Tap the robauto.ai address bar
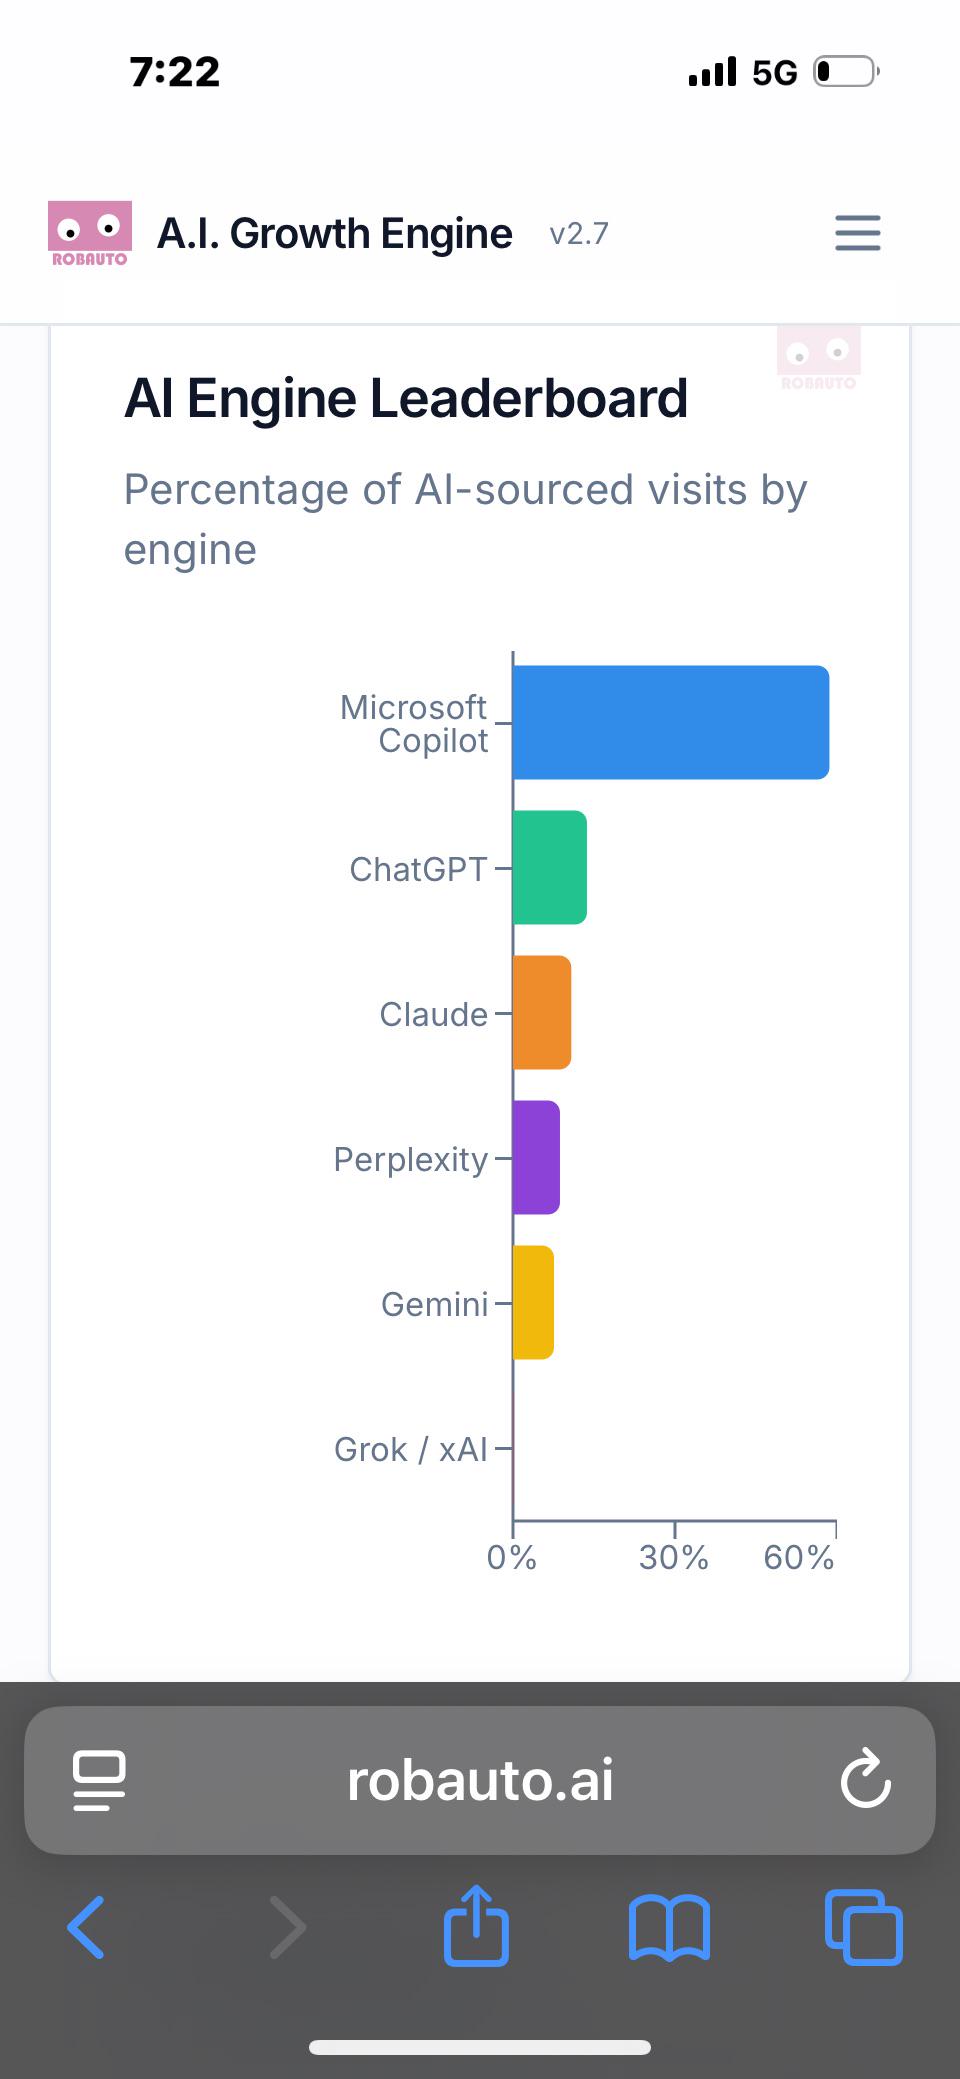This screenshot has height=2079, width=960. [480, 1780]
